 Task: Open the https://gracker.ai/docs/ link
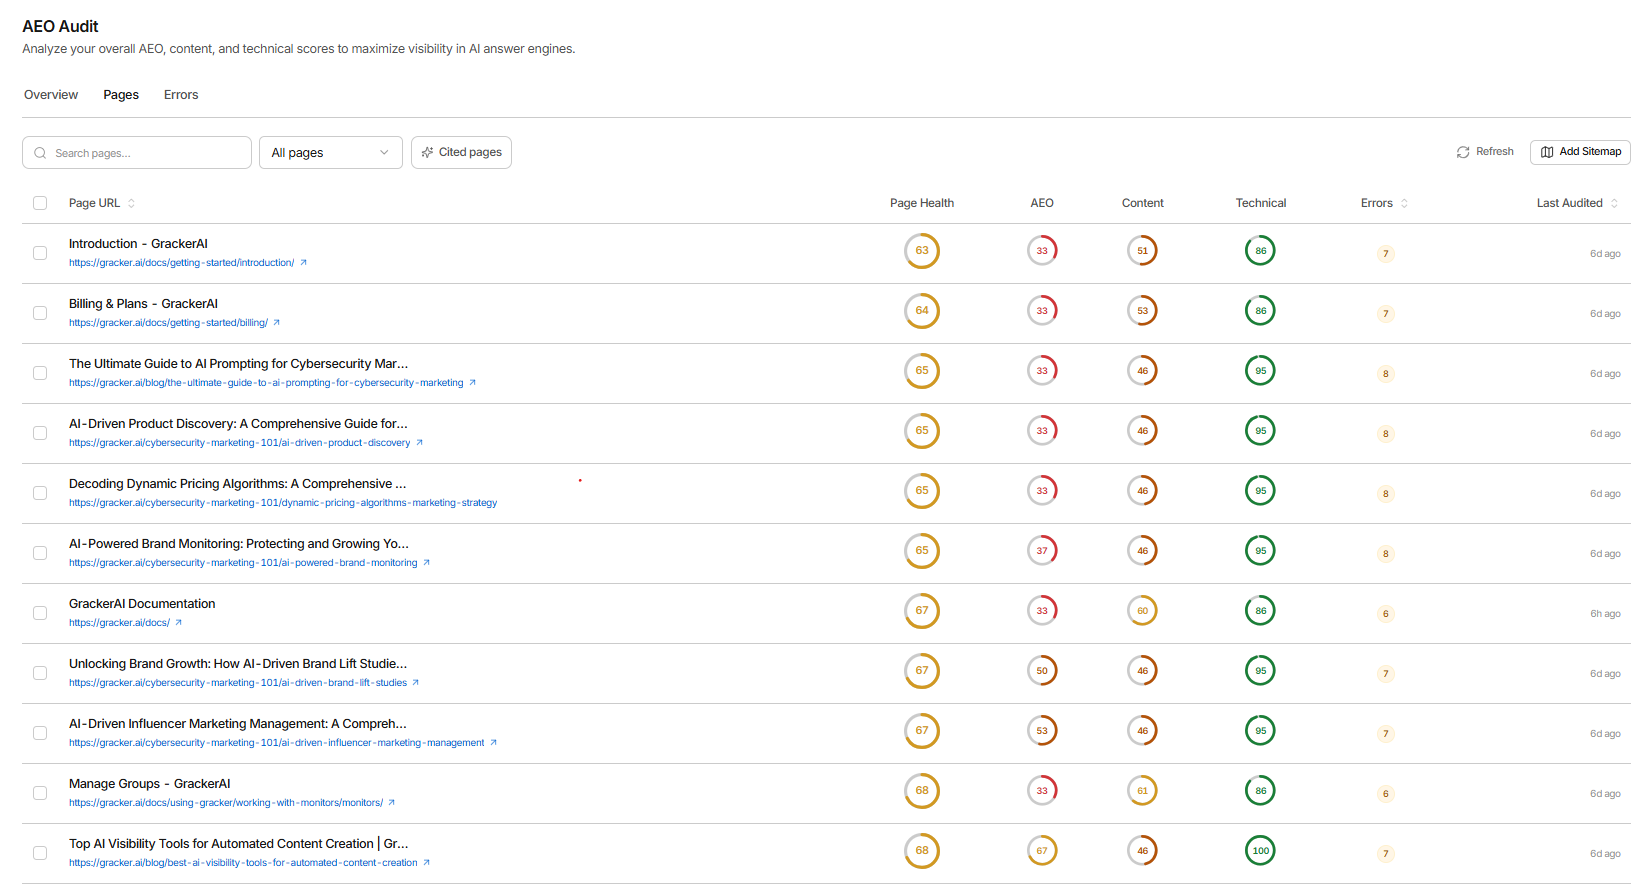tap(119, 623)
